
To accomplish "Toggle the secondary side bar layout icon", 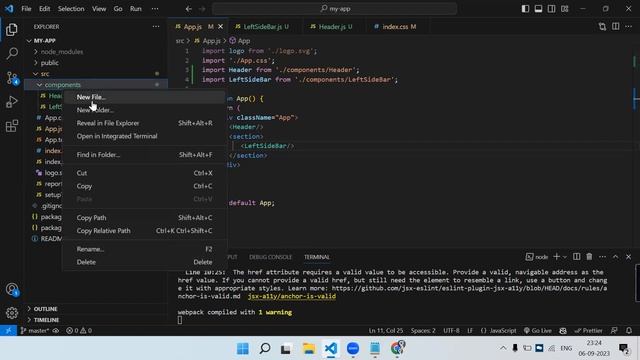I will pyautogui.click(x=551, y=9).
